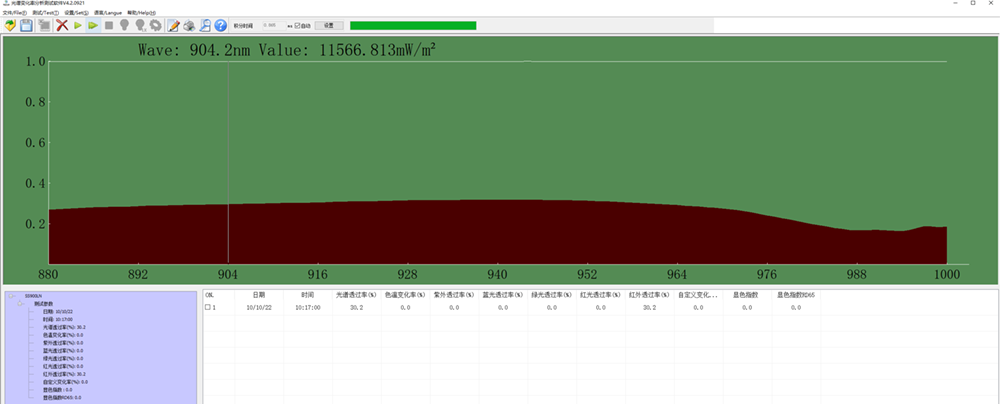This screenshot has height=404, width=1000.
Task: Open the 语言/Langue menu
Action: [108, 13]
